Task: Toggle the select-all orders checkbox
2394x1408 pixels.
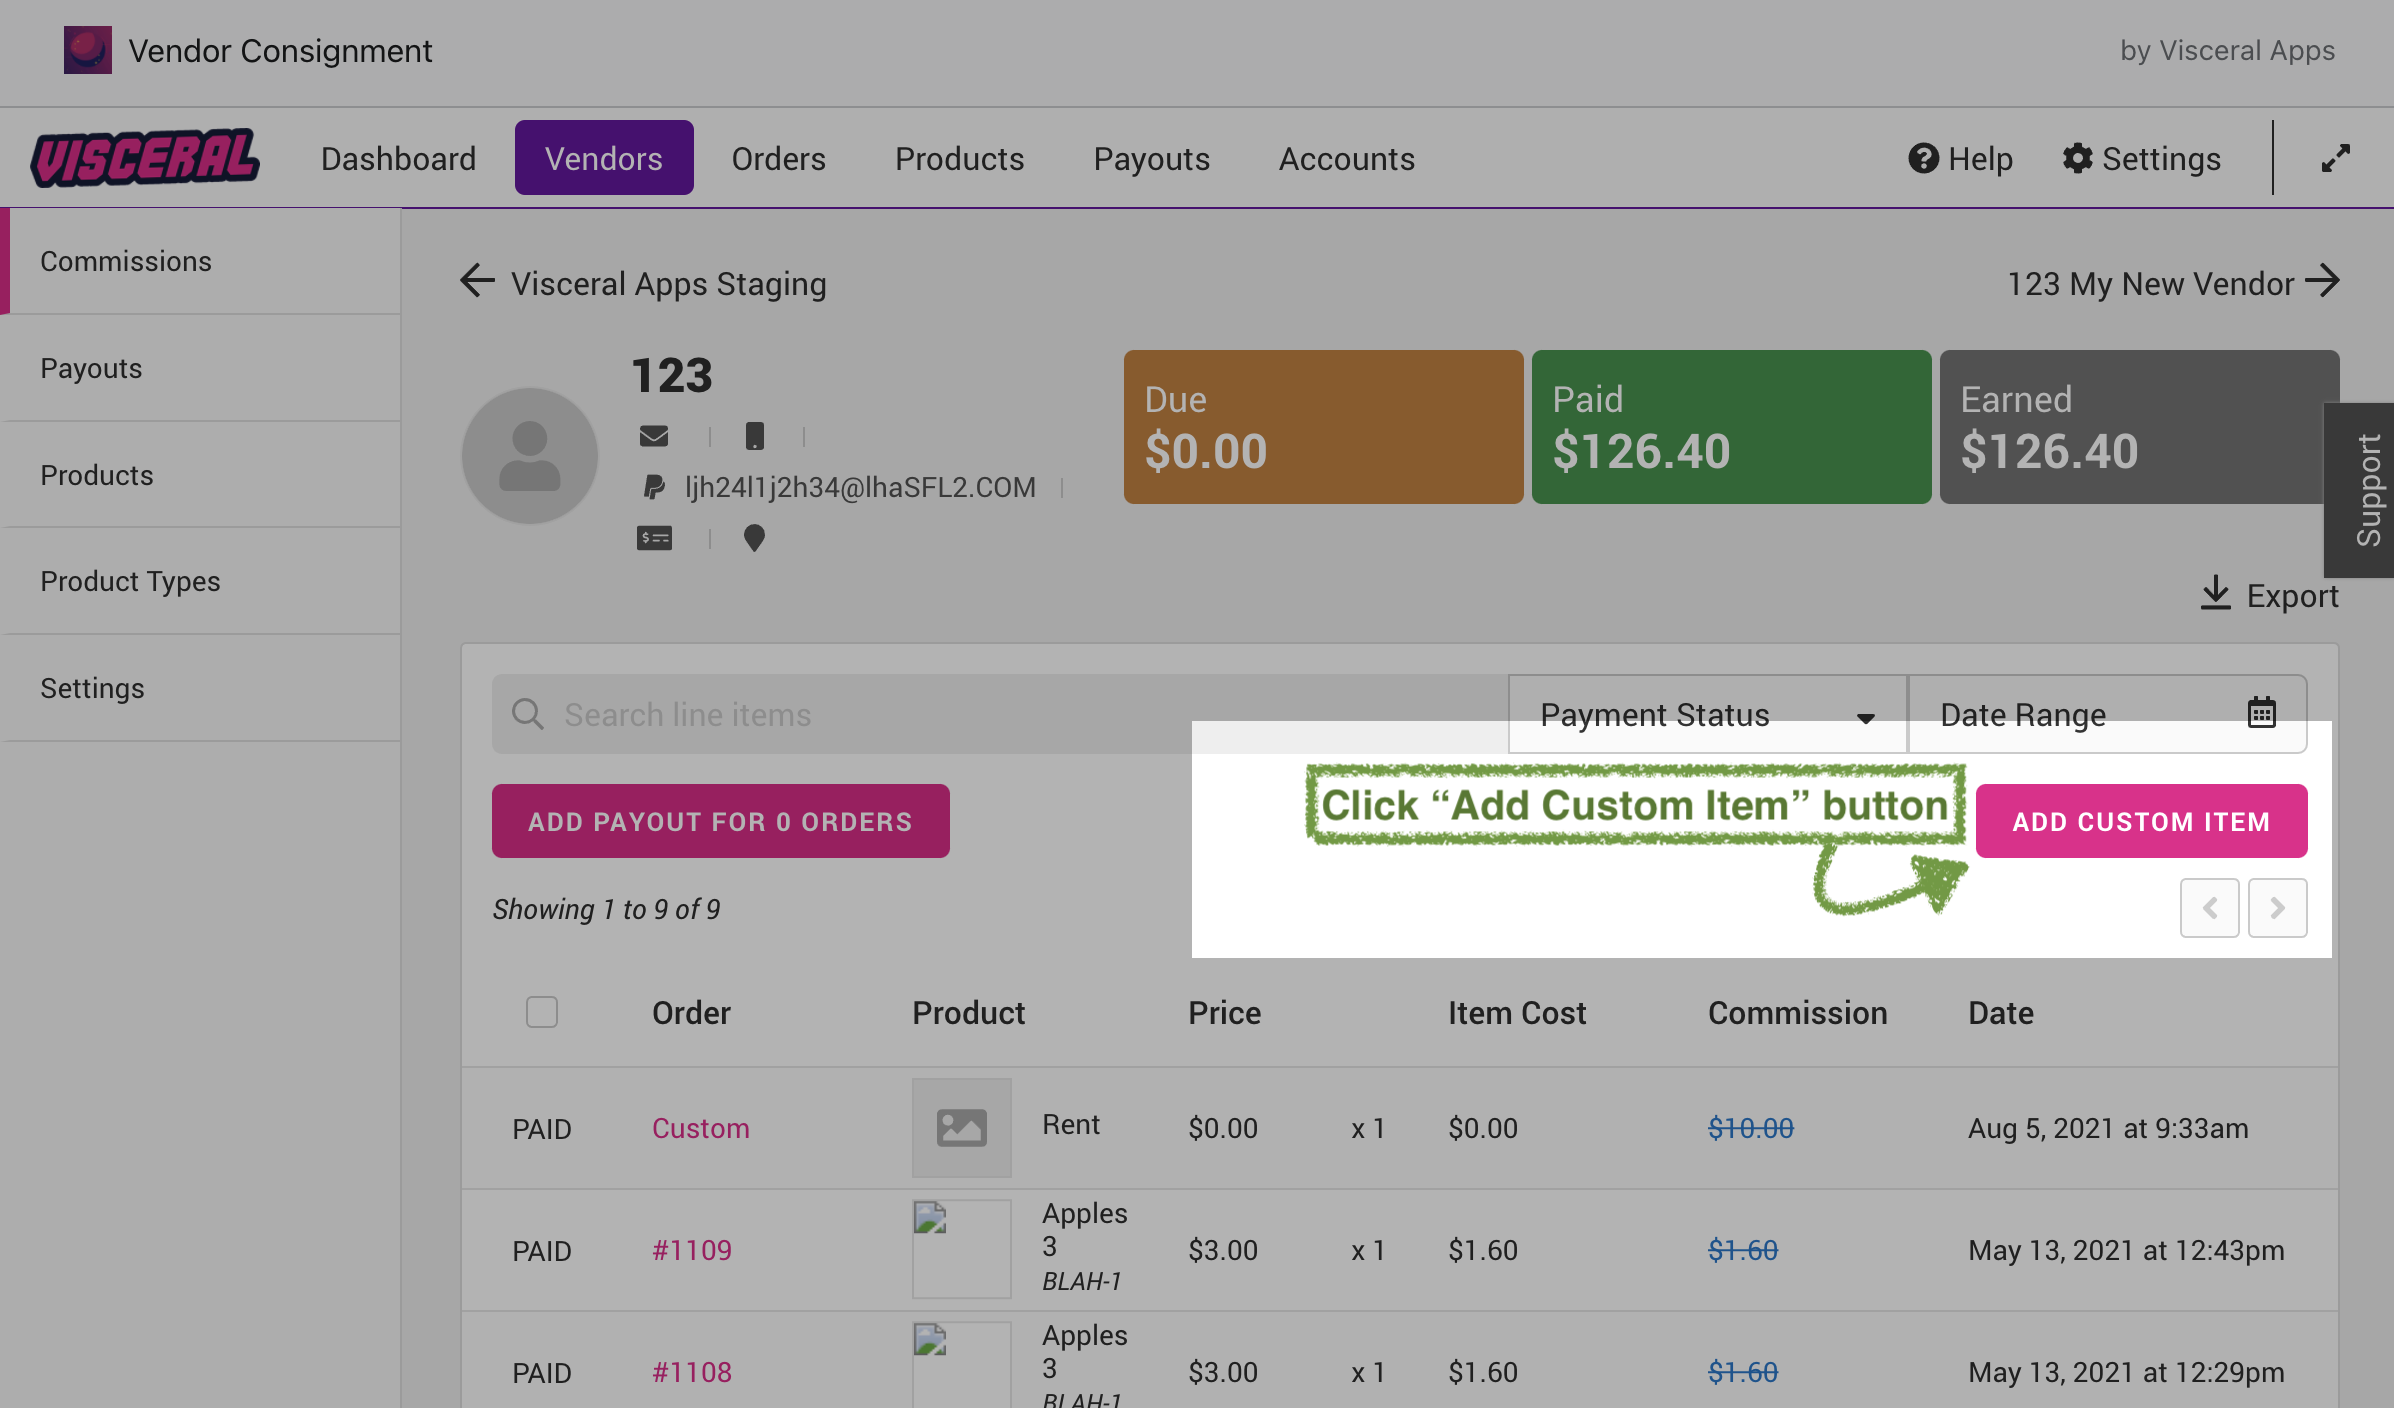Action: pyautogui.click(x=542, y=1012)
